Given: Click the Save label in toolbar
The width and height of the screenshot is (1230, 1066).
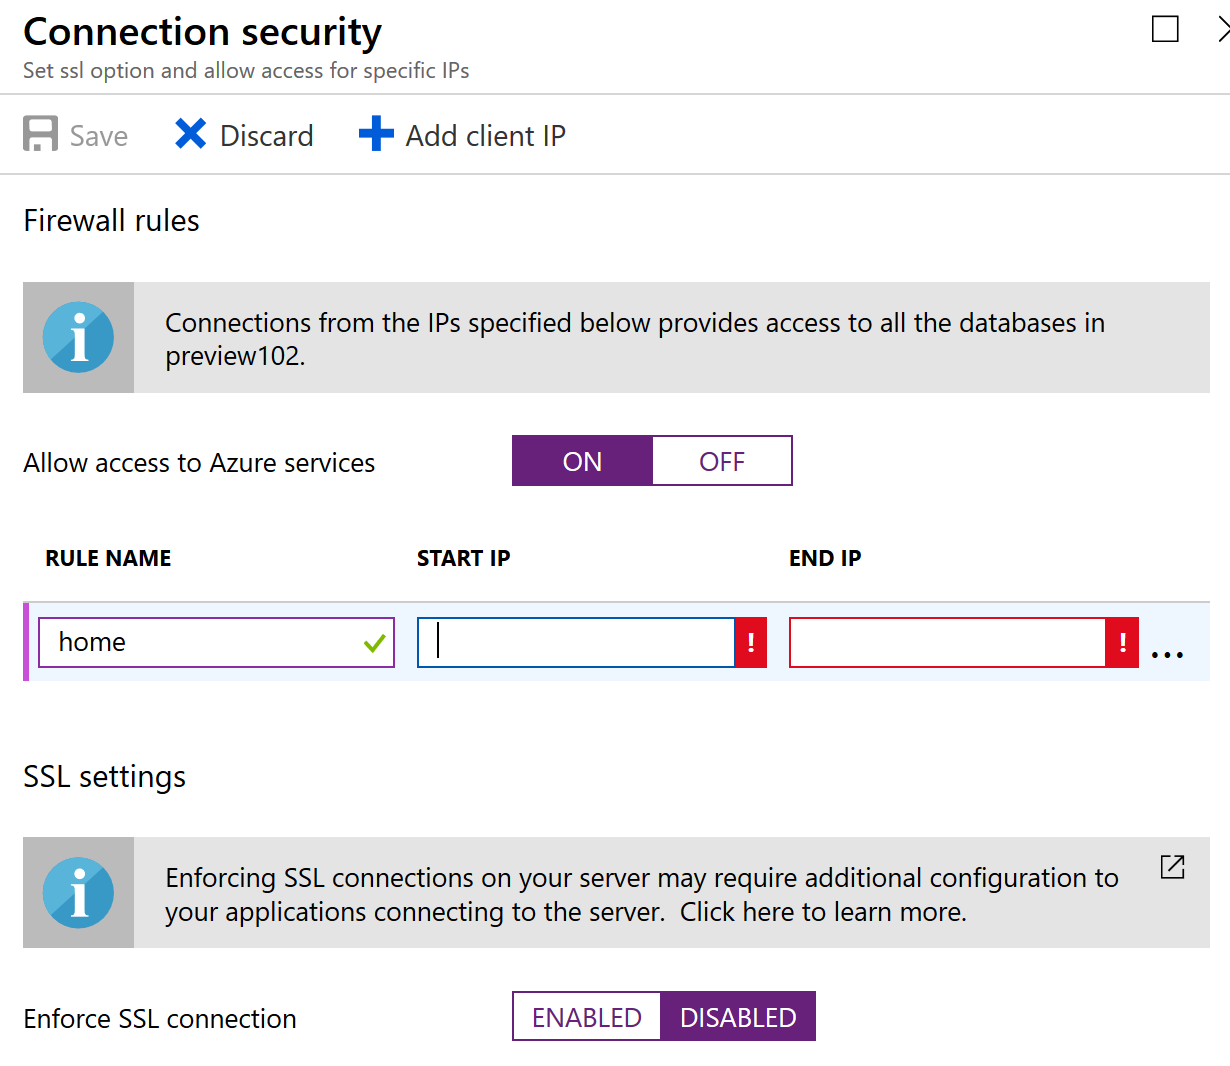Looking at the screenshot, I should (x=99, y=136).
